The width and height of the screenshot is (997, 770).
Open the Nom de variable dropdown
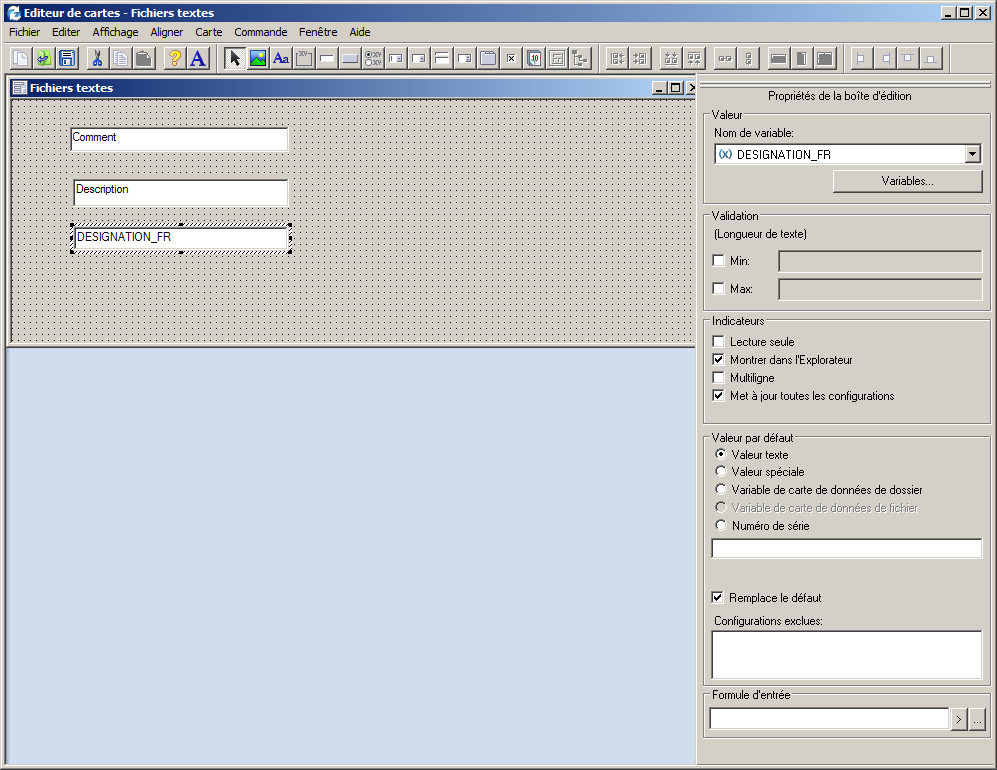point(972,154)
